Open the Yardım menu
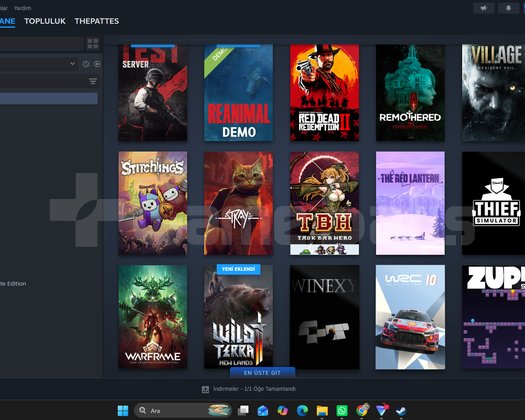Screen dimensions: 525x420 22,8
